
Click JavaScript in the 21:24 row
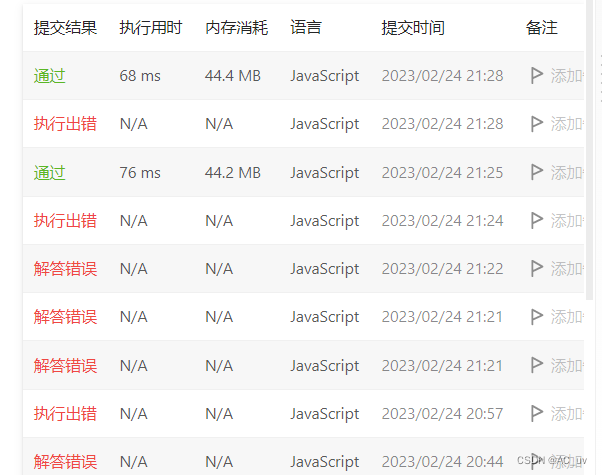click(x=325, y=221)
